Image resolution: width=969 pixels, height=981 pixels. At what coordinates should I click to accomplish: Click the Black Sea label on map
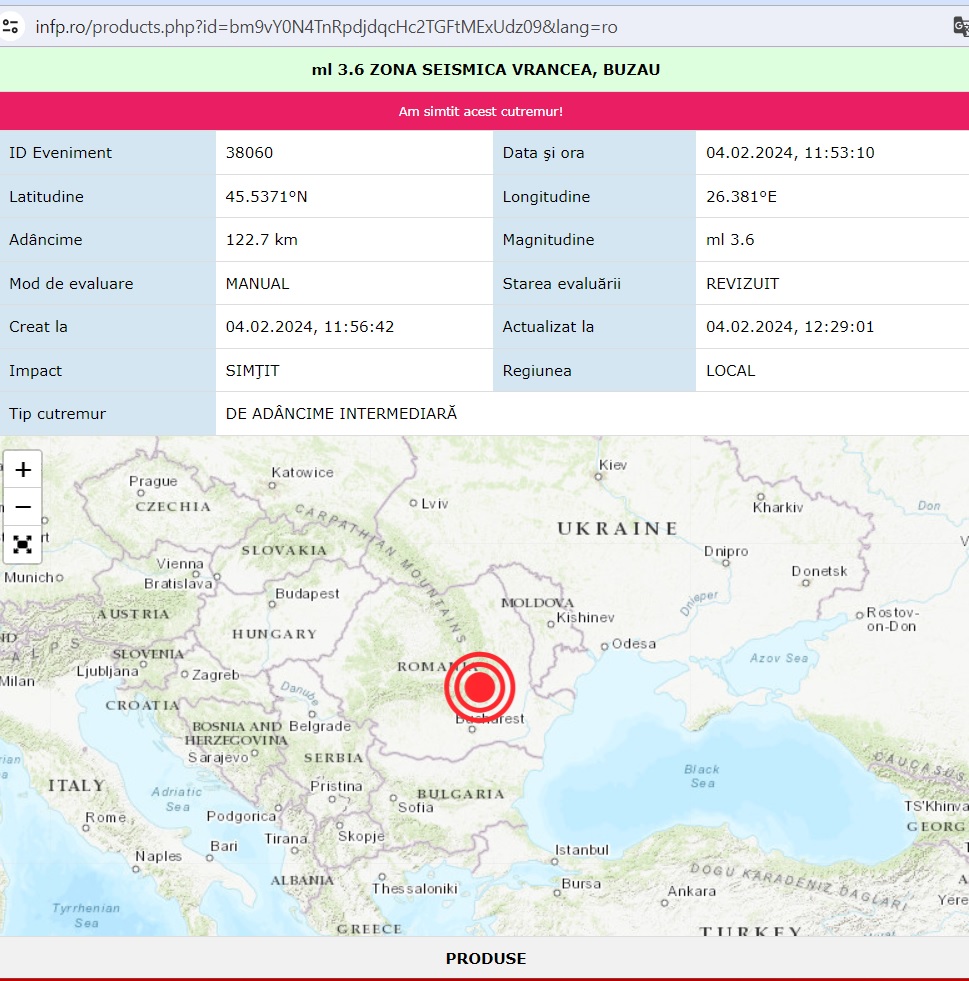(x=702, y=776)
